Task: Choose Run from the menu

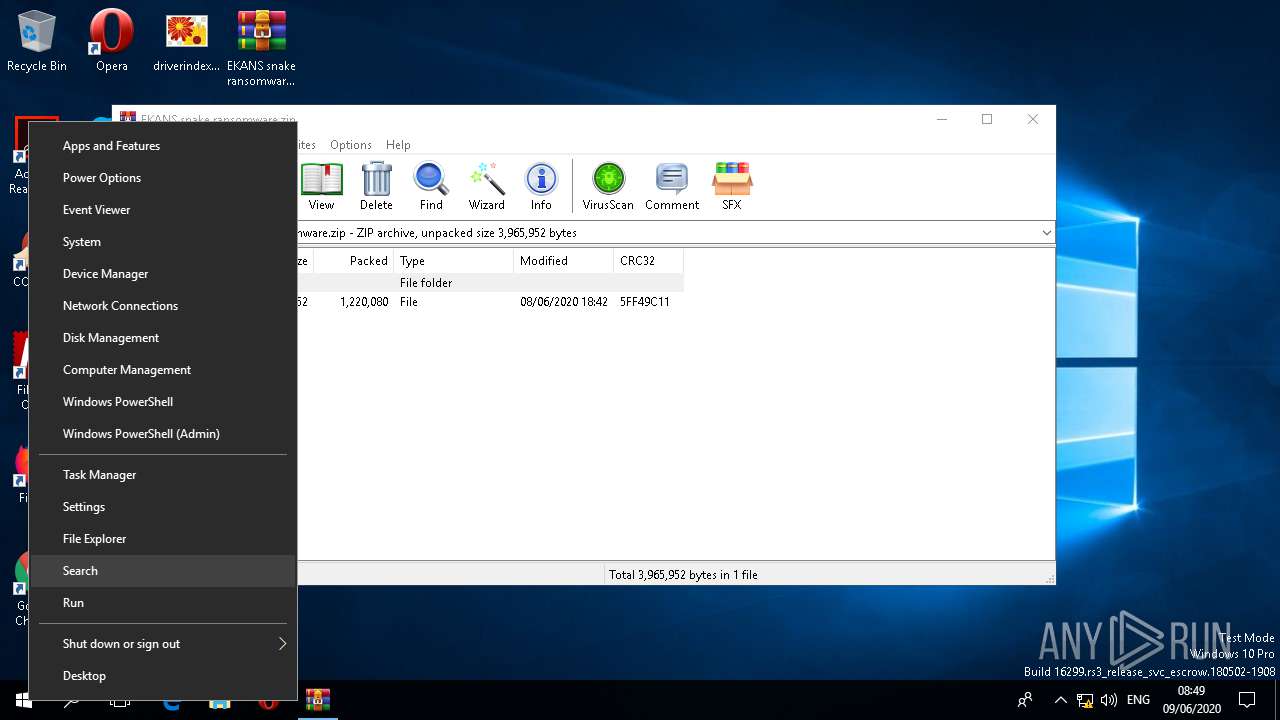Action: [163, 603]
